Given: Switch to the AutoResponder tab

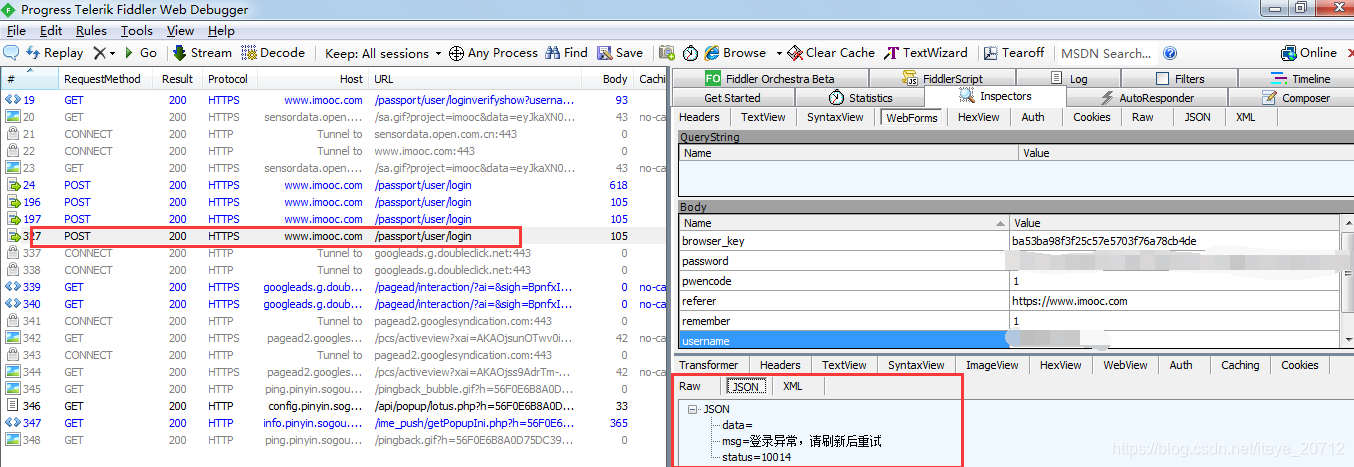Looking at the screenshot, I should pos(1147,98).
